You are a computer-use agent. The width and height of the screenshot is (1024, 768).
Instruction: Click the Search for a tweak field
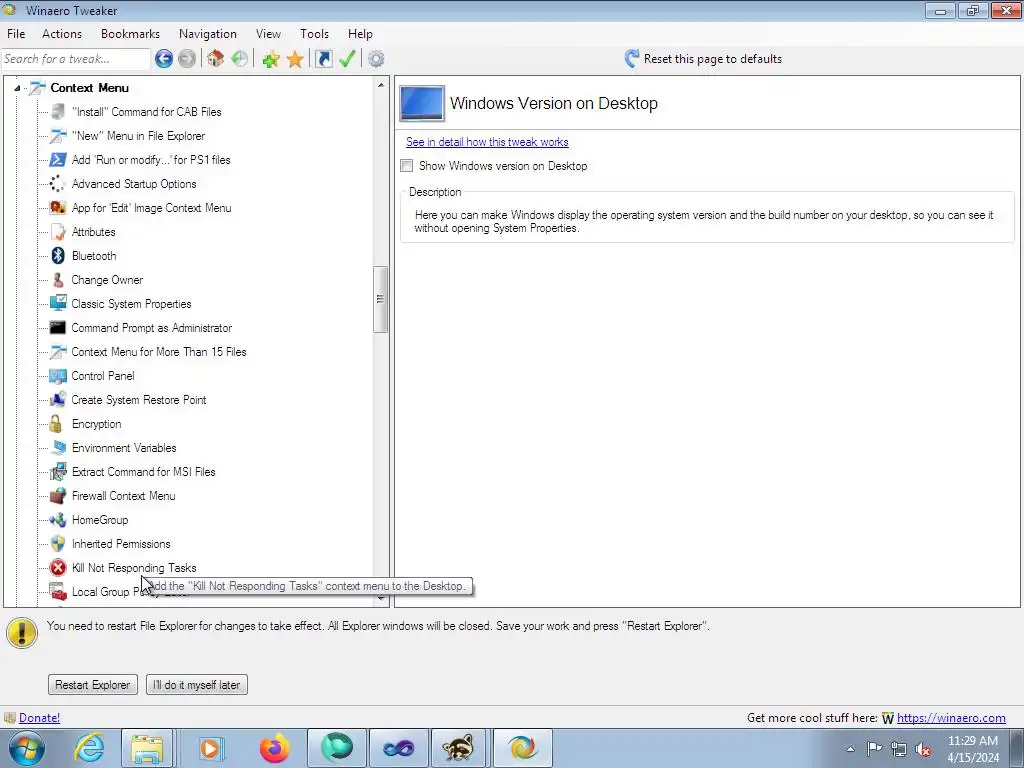[x=76, y=59]
